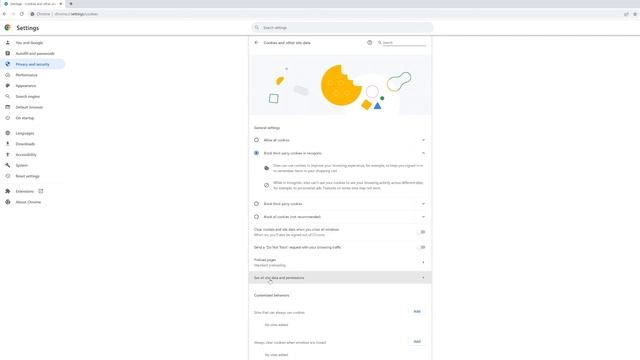Viewport: 640px width, 360px height.
Task: Open See all site data and permissions
Action: coord(340,278)
